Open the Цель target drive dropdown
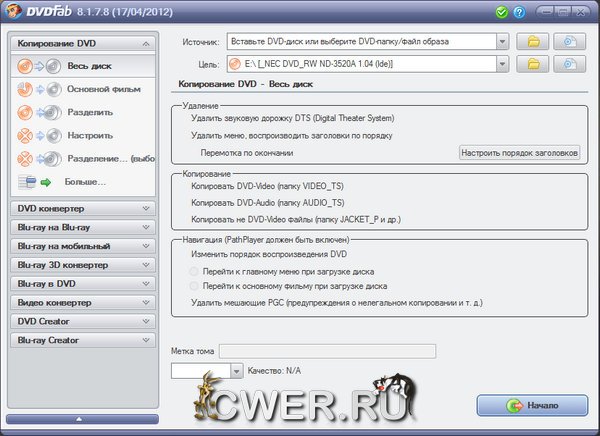 pyautogui.click(x=501, y=65)
